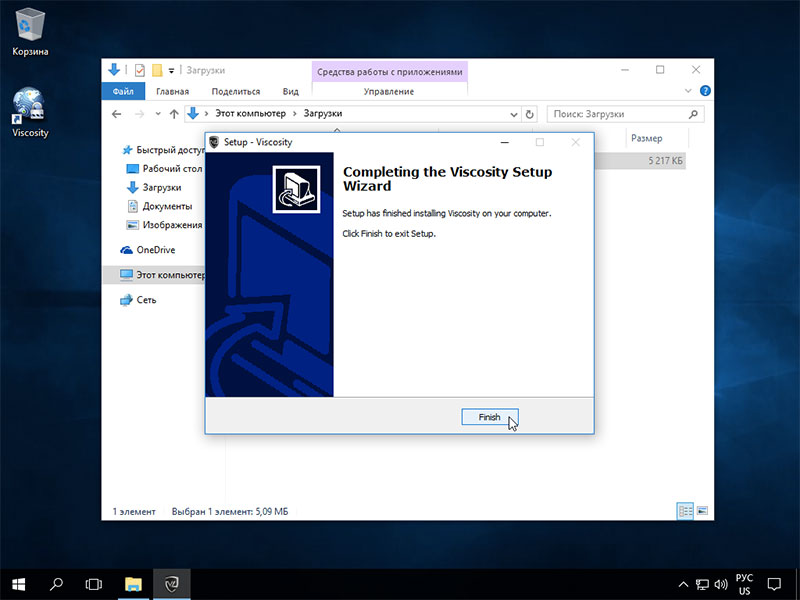Click the 1 элемент status bar text

click(134, 511)
